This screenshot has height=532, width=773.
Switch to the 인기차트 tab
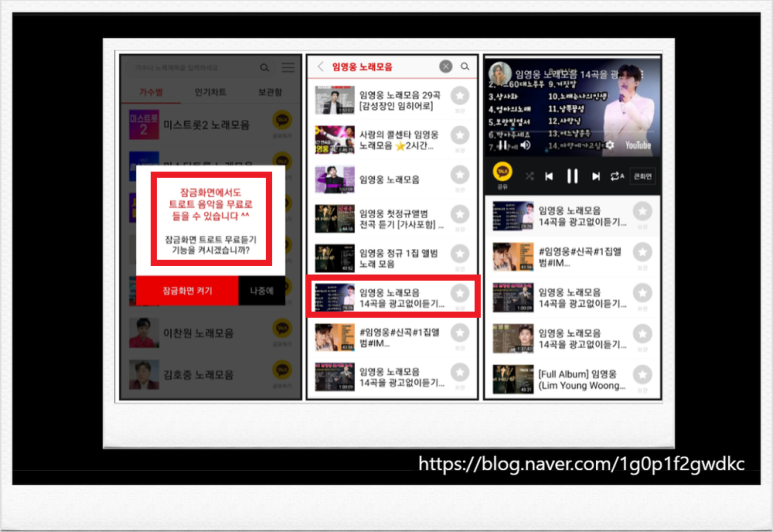click(211, 92)
